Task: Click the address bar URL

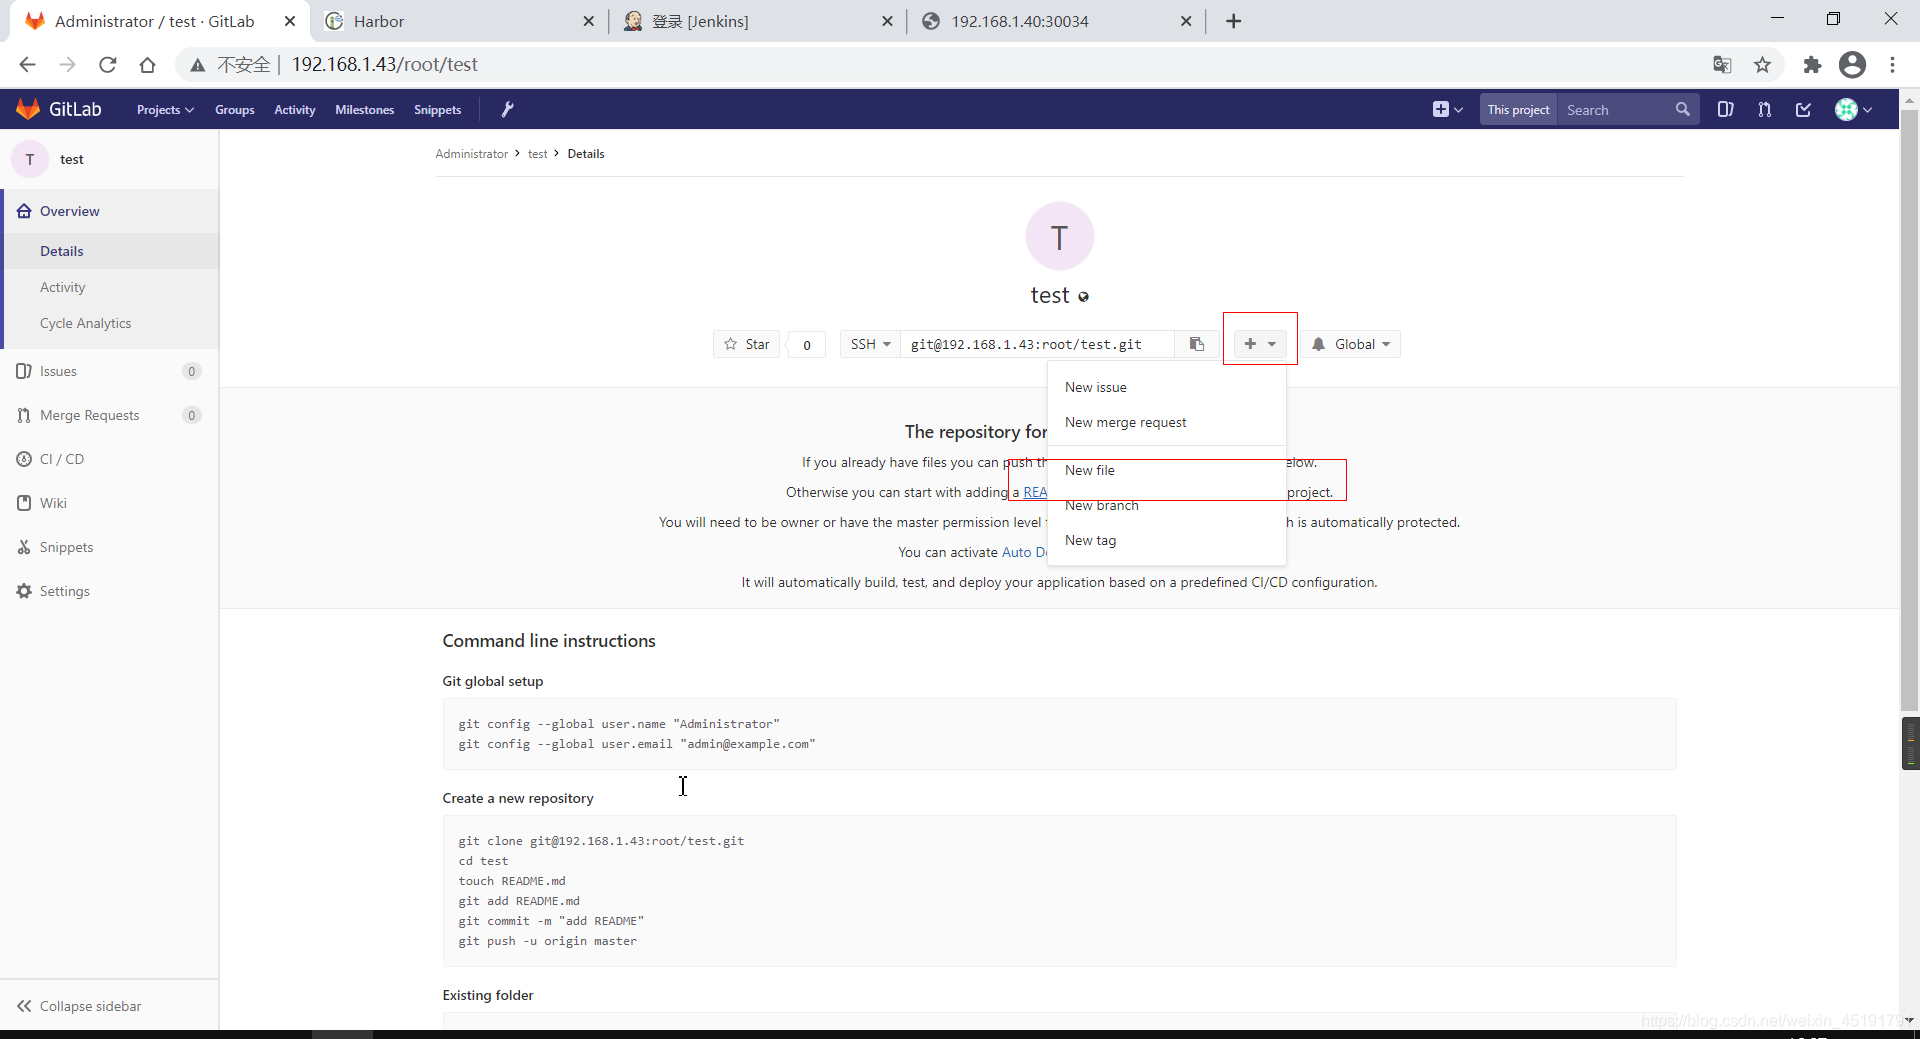Action: point(384,64)
